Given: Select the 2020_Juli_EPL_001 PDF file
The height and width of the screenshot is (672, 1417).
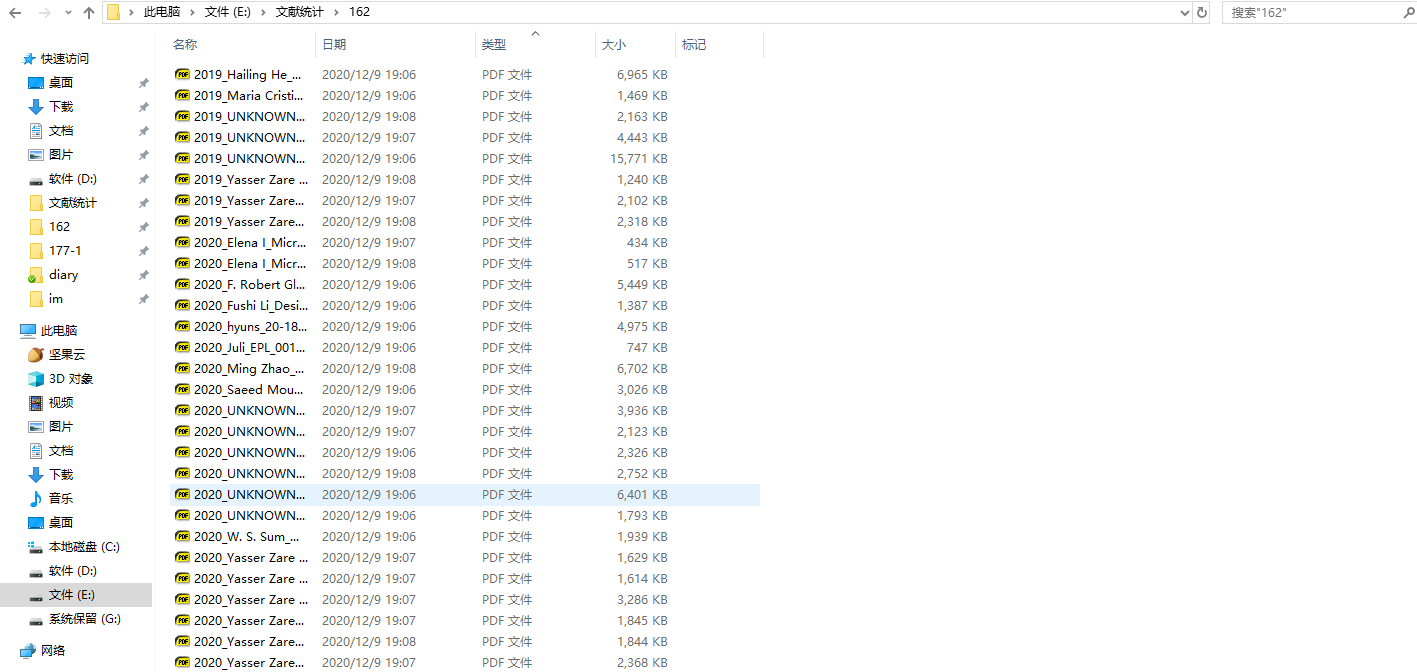Looking at the screenshot, I should pos(249,347).
